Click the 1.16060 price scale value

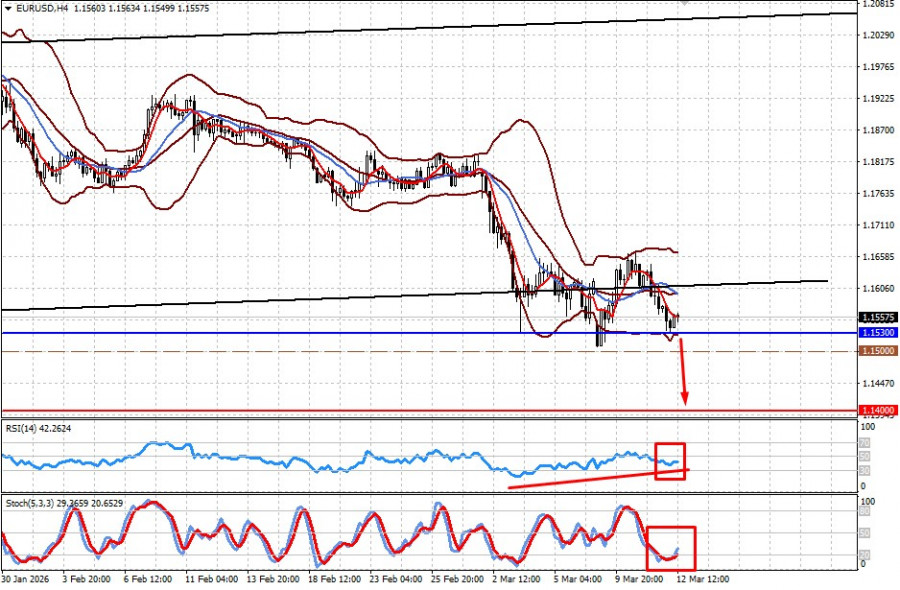pyautogui.click(x=879, y=288)
